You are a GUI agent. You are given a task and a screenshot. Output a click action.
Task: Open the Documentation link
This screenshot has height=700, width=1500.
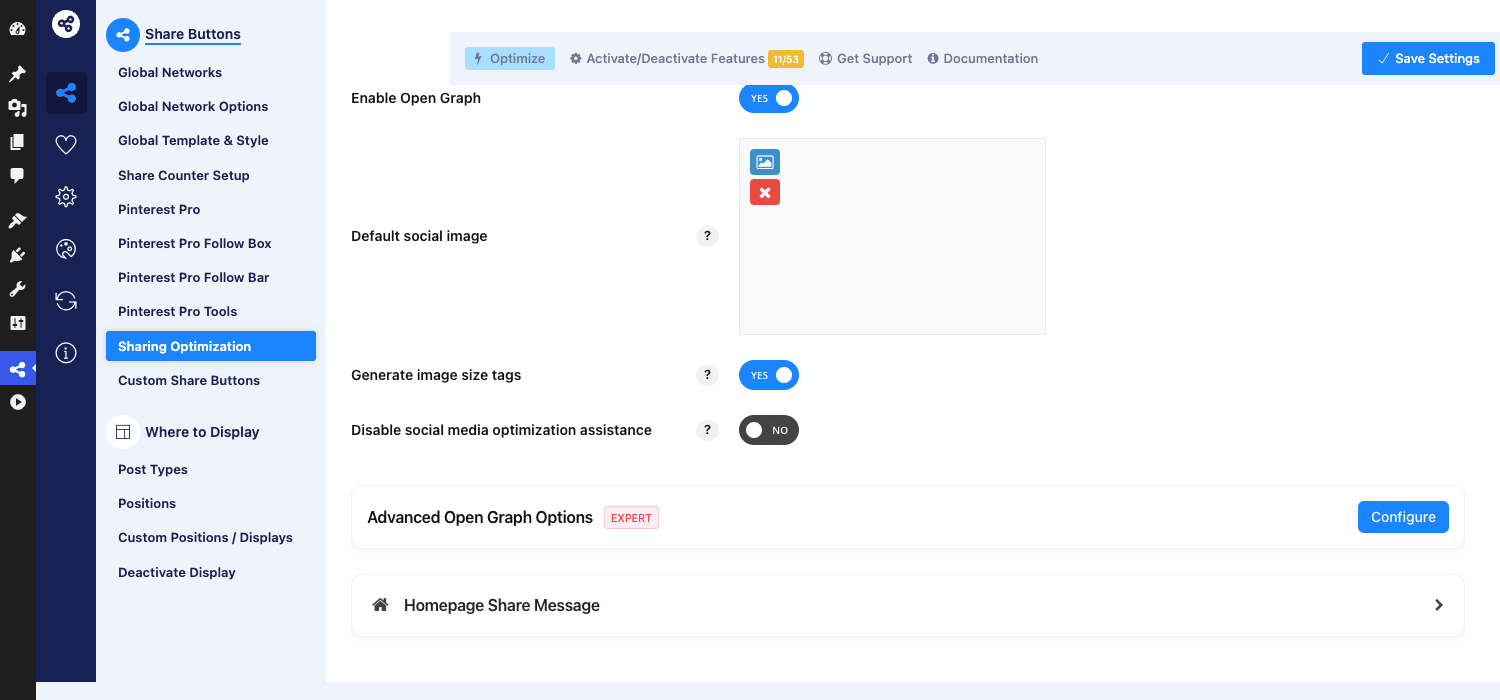pyautogui.click(x=982, y=58)
